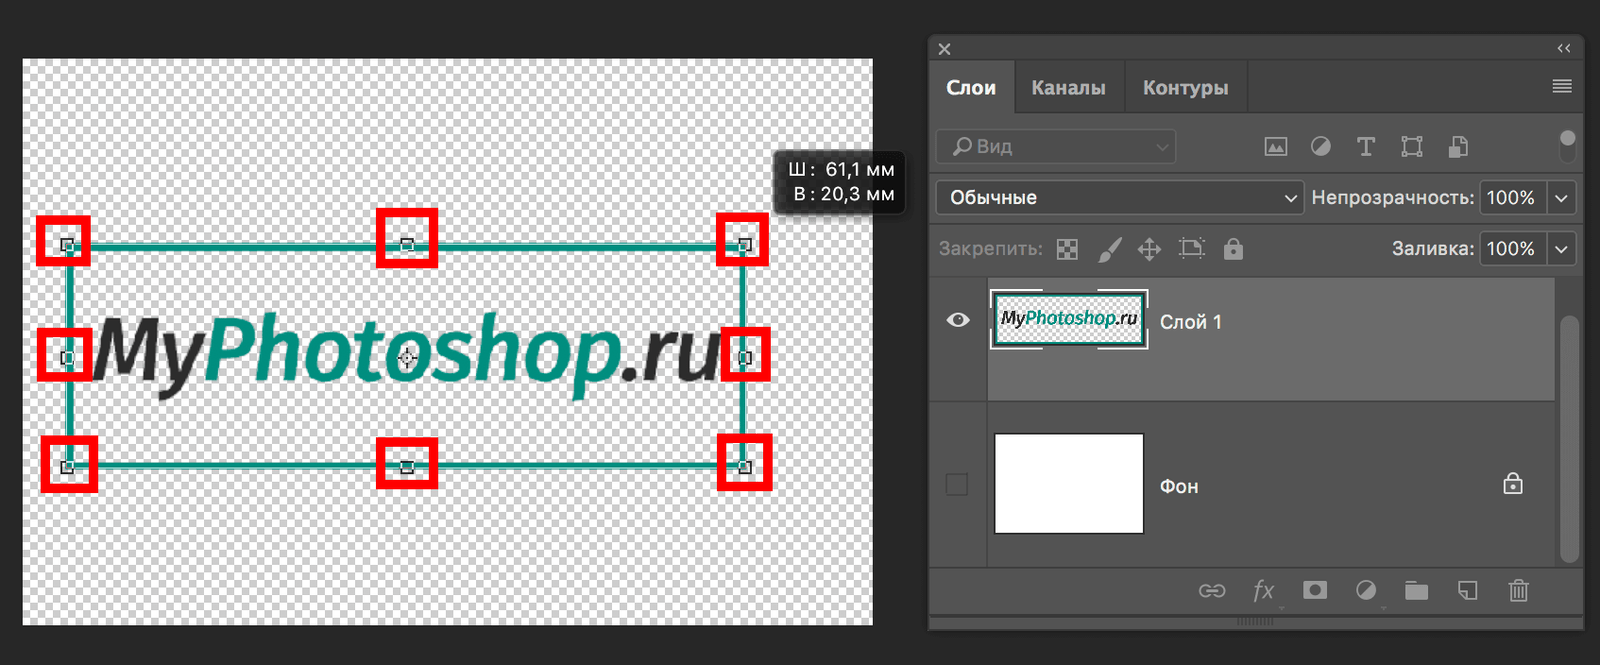Viewport: 1600px width, 665px height.
Task: Filter layers by adjustment layer type
Action: pos(1321,147)
